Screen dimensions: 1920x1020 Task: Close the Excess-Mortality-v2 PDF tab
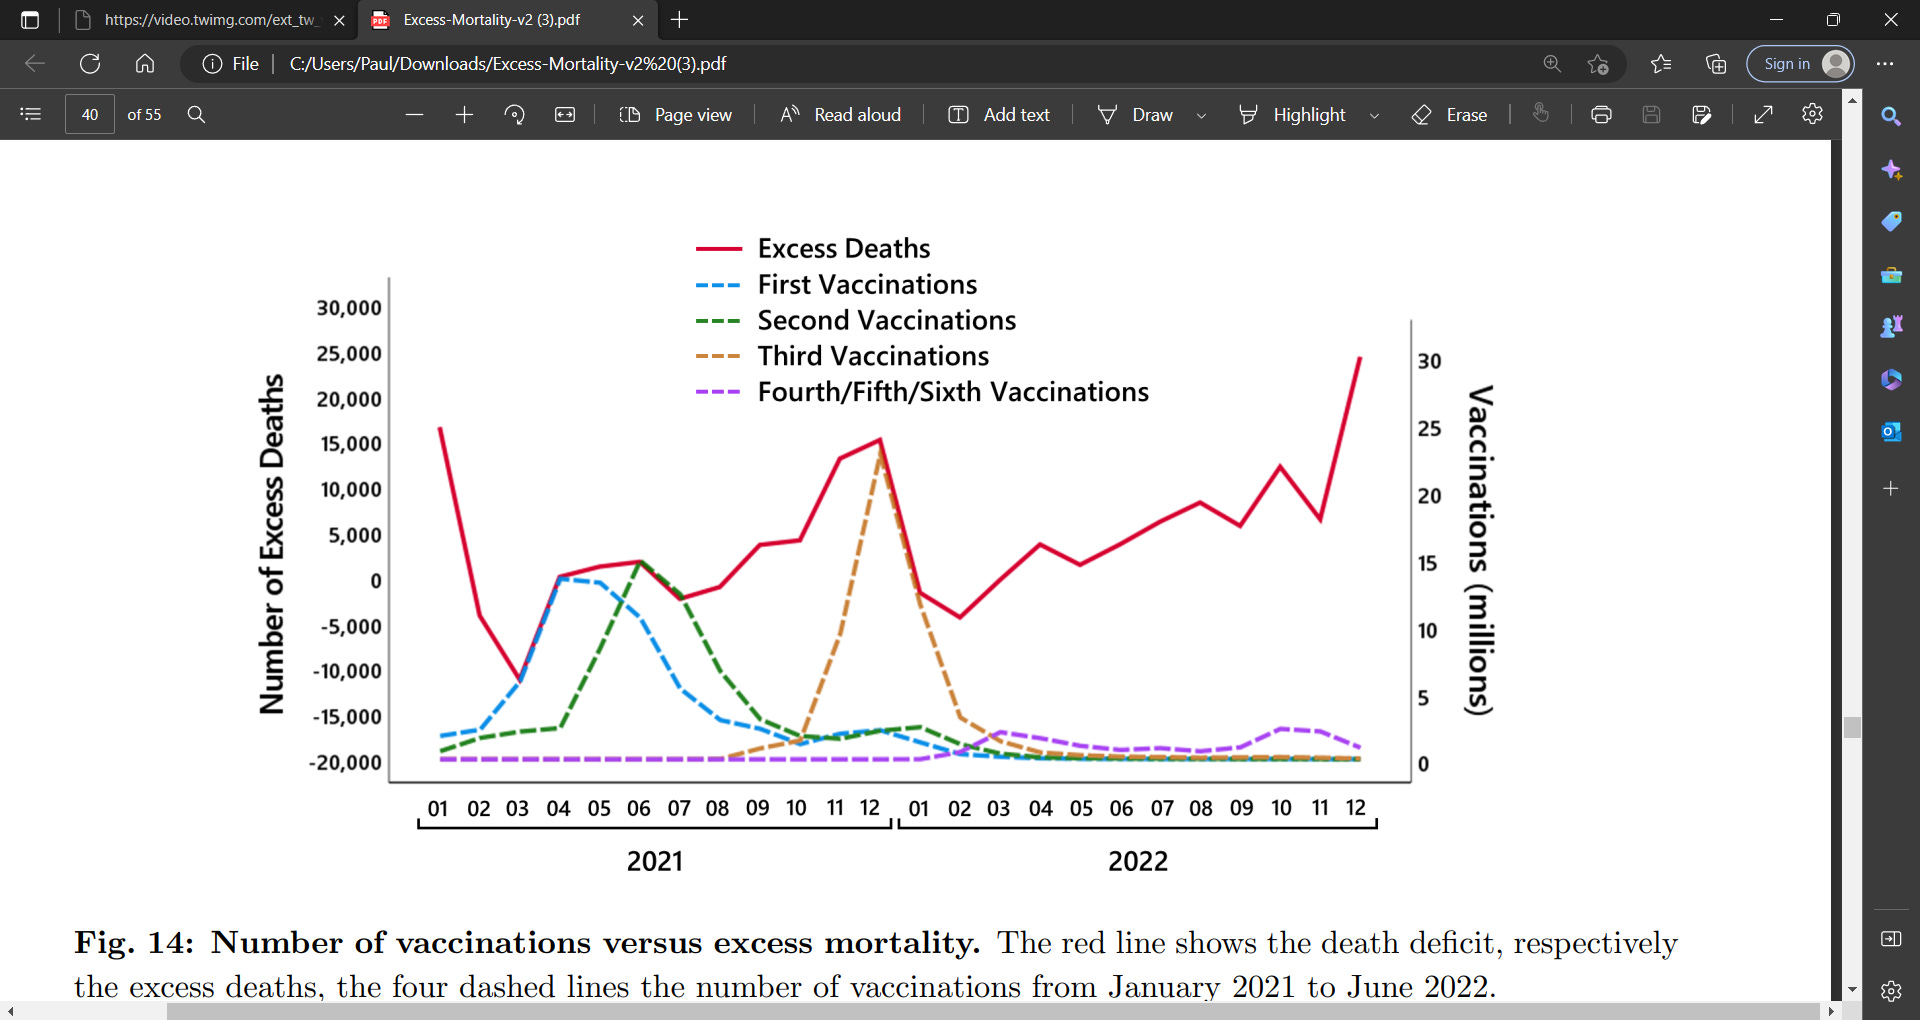tap(638, 20)
